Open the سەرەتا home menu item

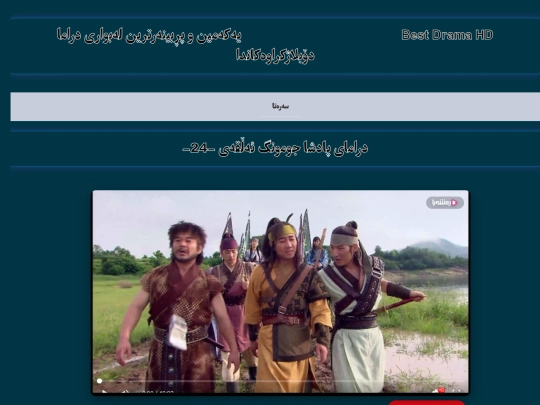[280, 106]
